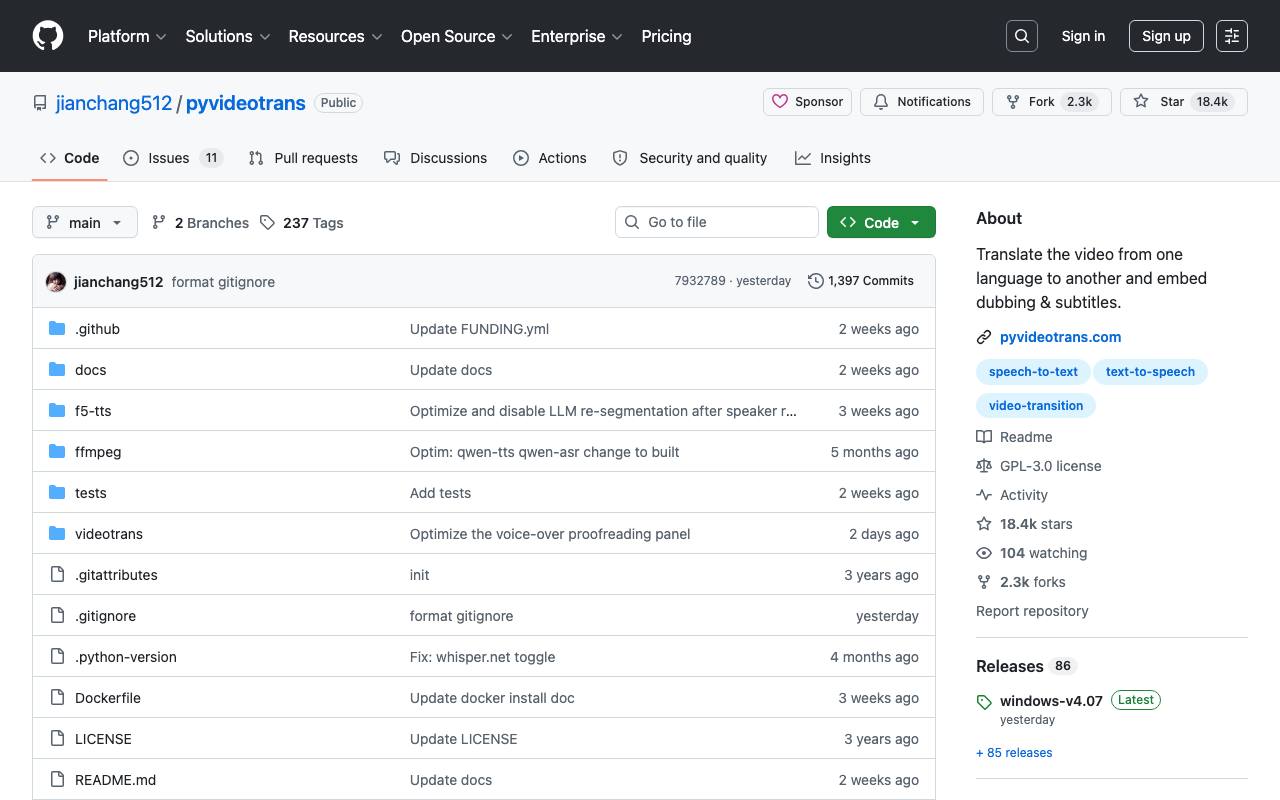This screenshot has height=800, width=1280.
Task: Click the LICENSE file icon
Action: (x=57, y=738)
